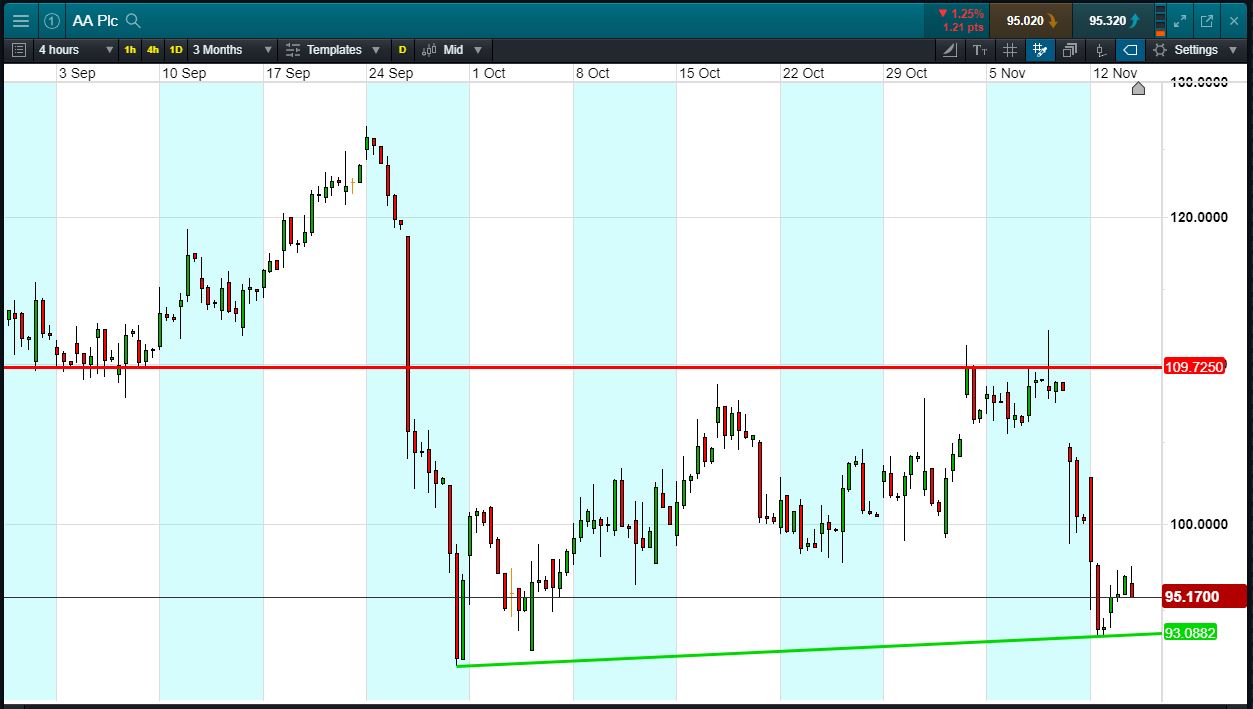Click the 120.0000 price axis label
Viewport: 1253px width, 709px height.
coord(1198,217)
